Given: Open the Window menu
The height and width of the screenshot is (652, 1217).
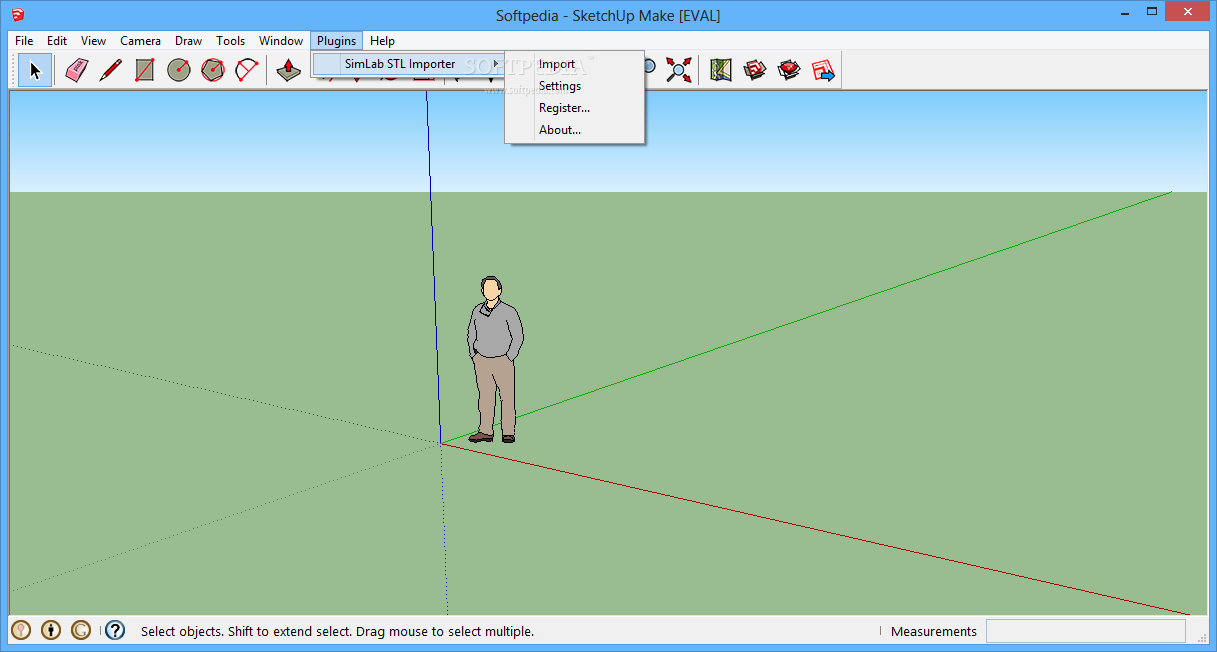Looking at the screenshot, I should 281,41.
